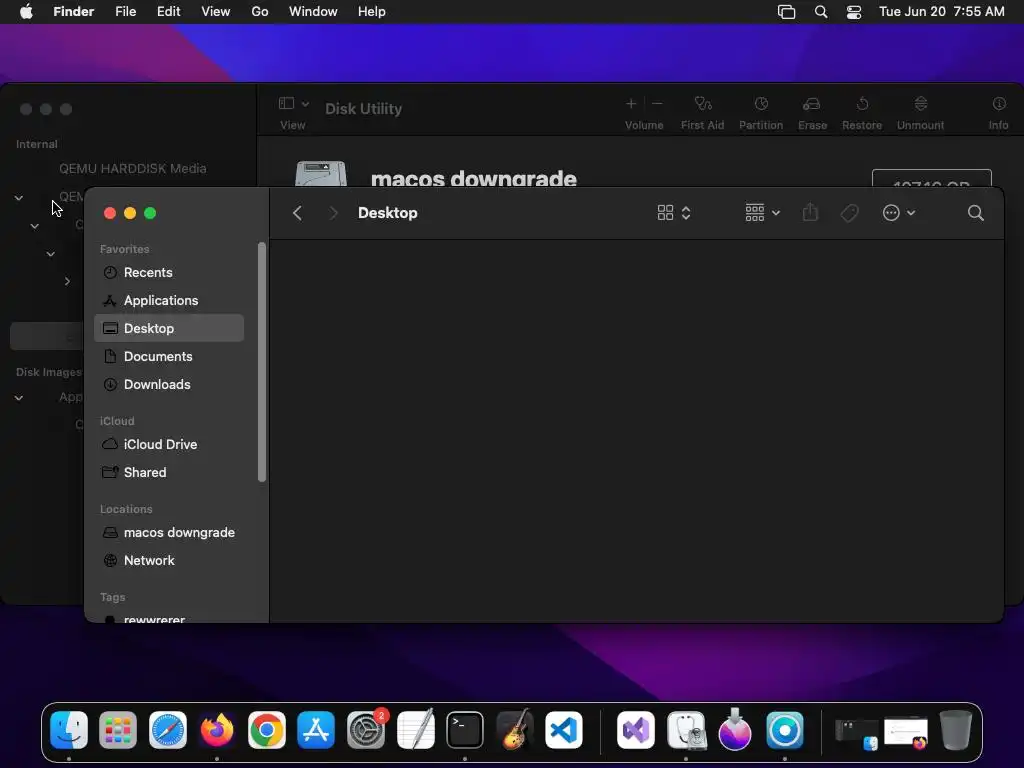Open Window menu

[313, 12]
